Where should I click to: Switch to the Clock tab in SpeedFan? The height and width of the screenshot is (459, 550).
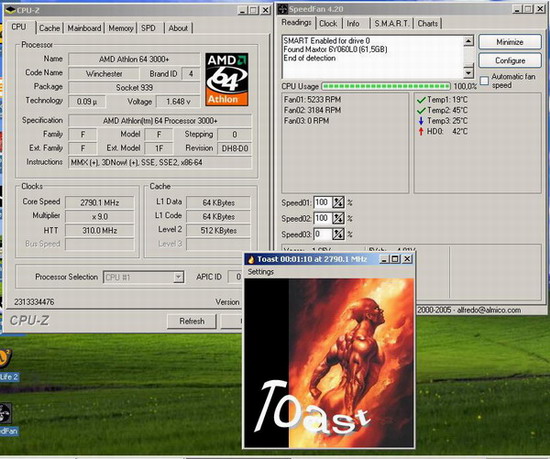(328, 23)
